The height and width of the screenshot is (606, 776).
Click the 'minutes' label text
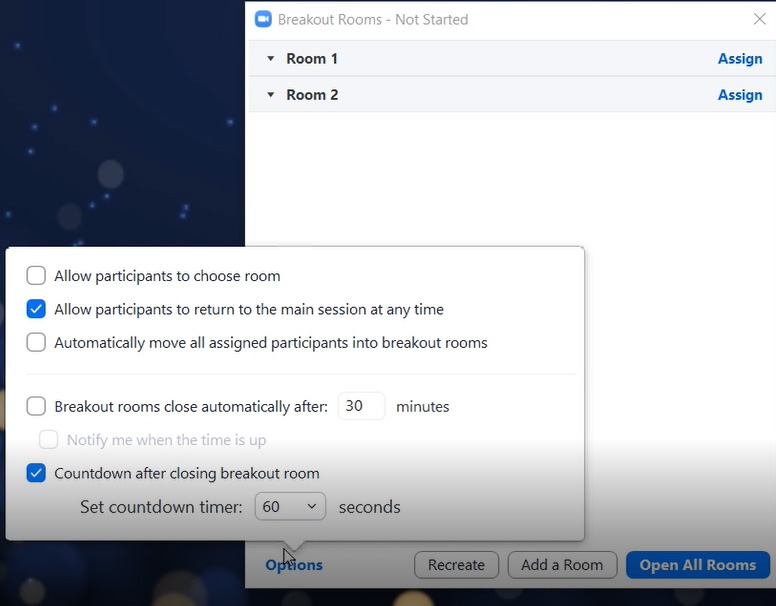pyautogui.click(x=423, y=406)
